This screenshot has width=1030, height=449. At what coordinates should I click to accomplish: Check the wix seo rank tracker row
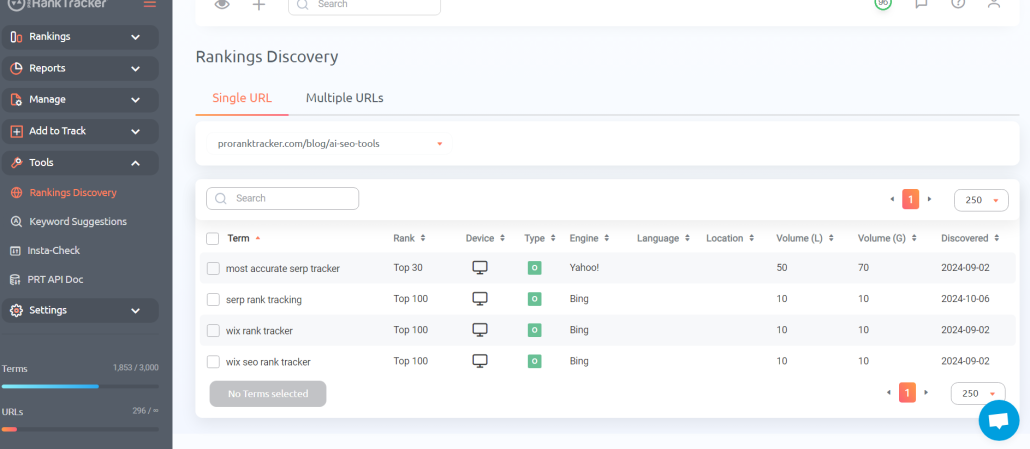(213, 362)
